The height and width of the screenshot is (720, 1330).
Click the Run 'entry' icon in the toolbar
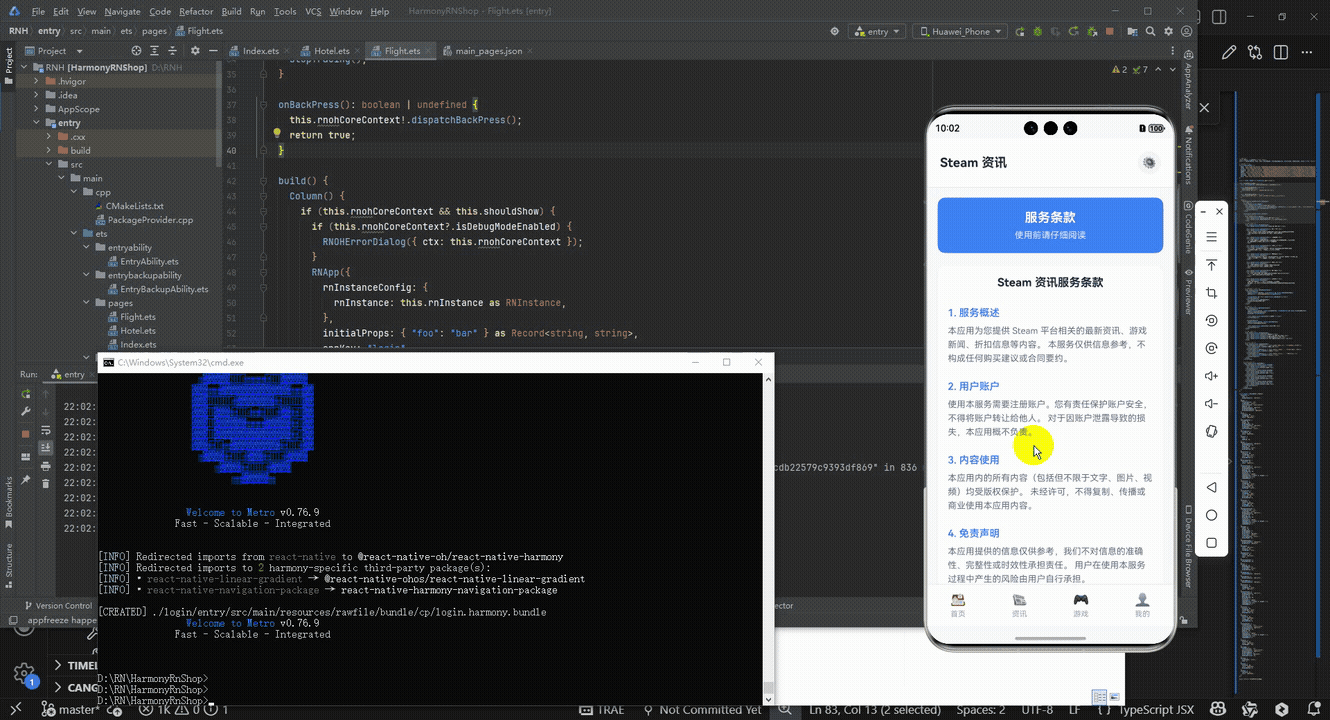(x=1019, y=32)
